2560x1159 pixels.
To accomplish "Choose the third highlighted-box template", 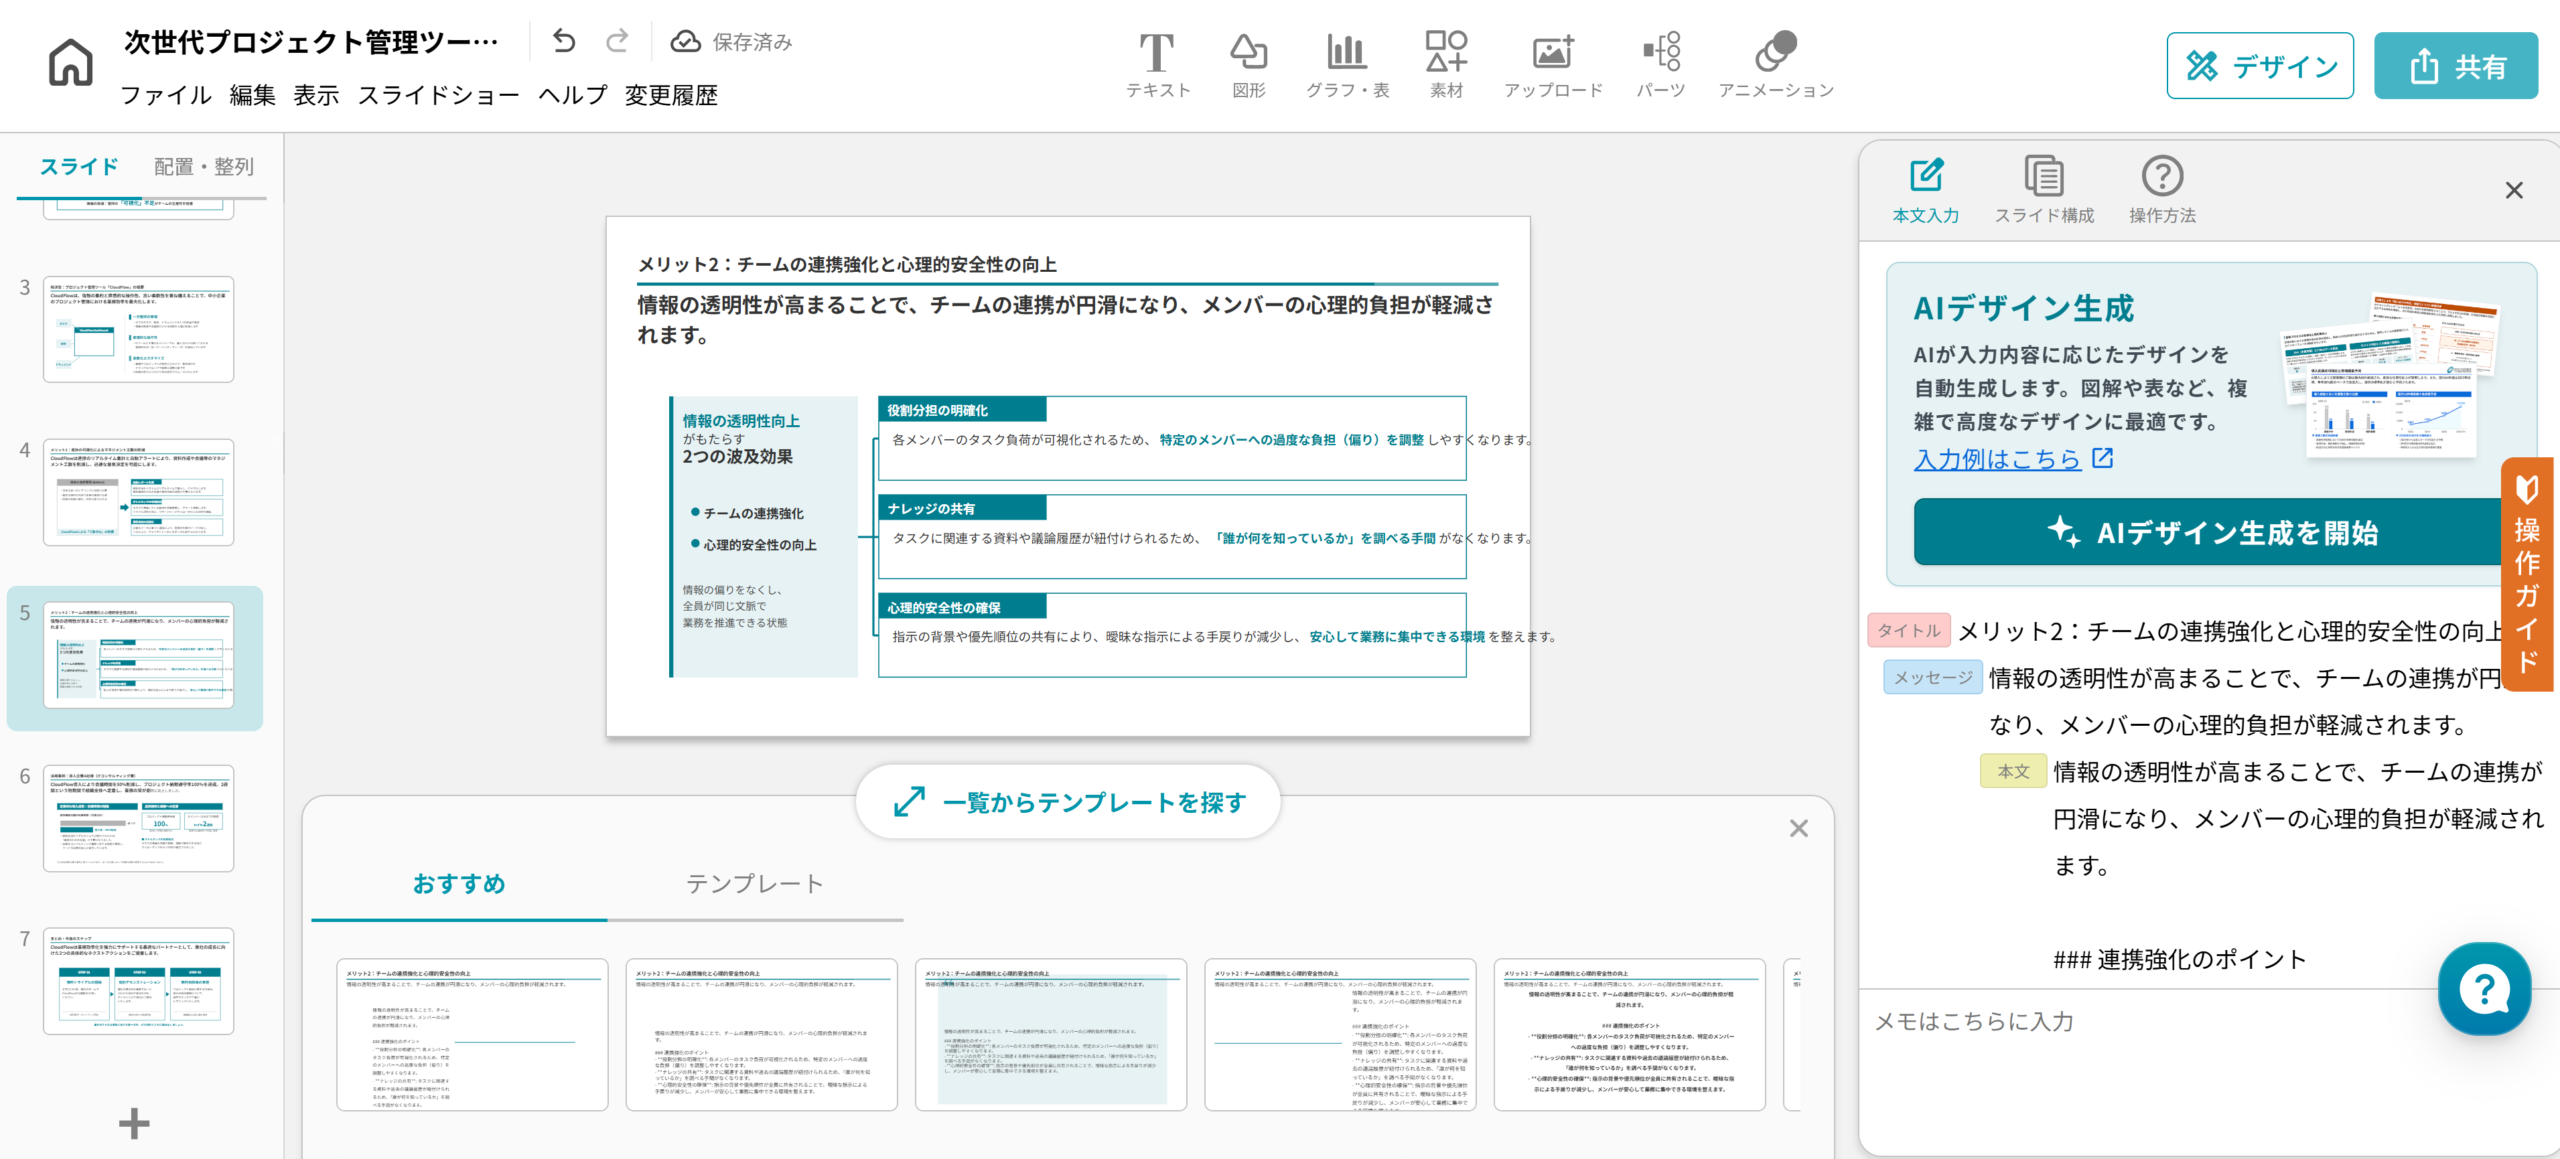I will [x=1051, y=1035].
